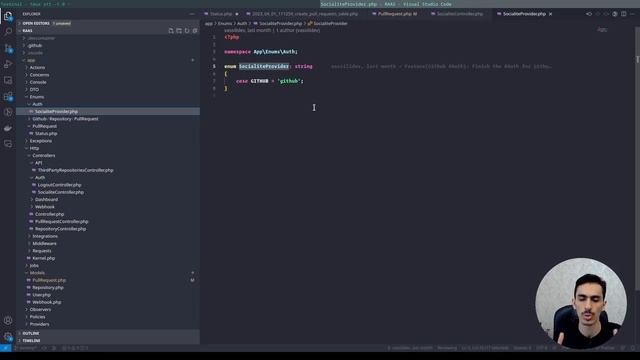
Task: Click the git blame author codelens line
Action: [272, 30]
